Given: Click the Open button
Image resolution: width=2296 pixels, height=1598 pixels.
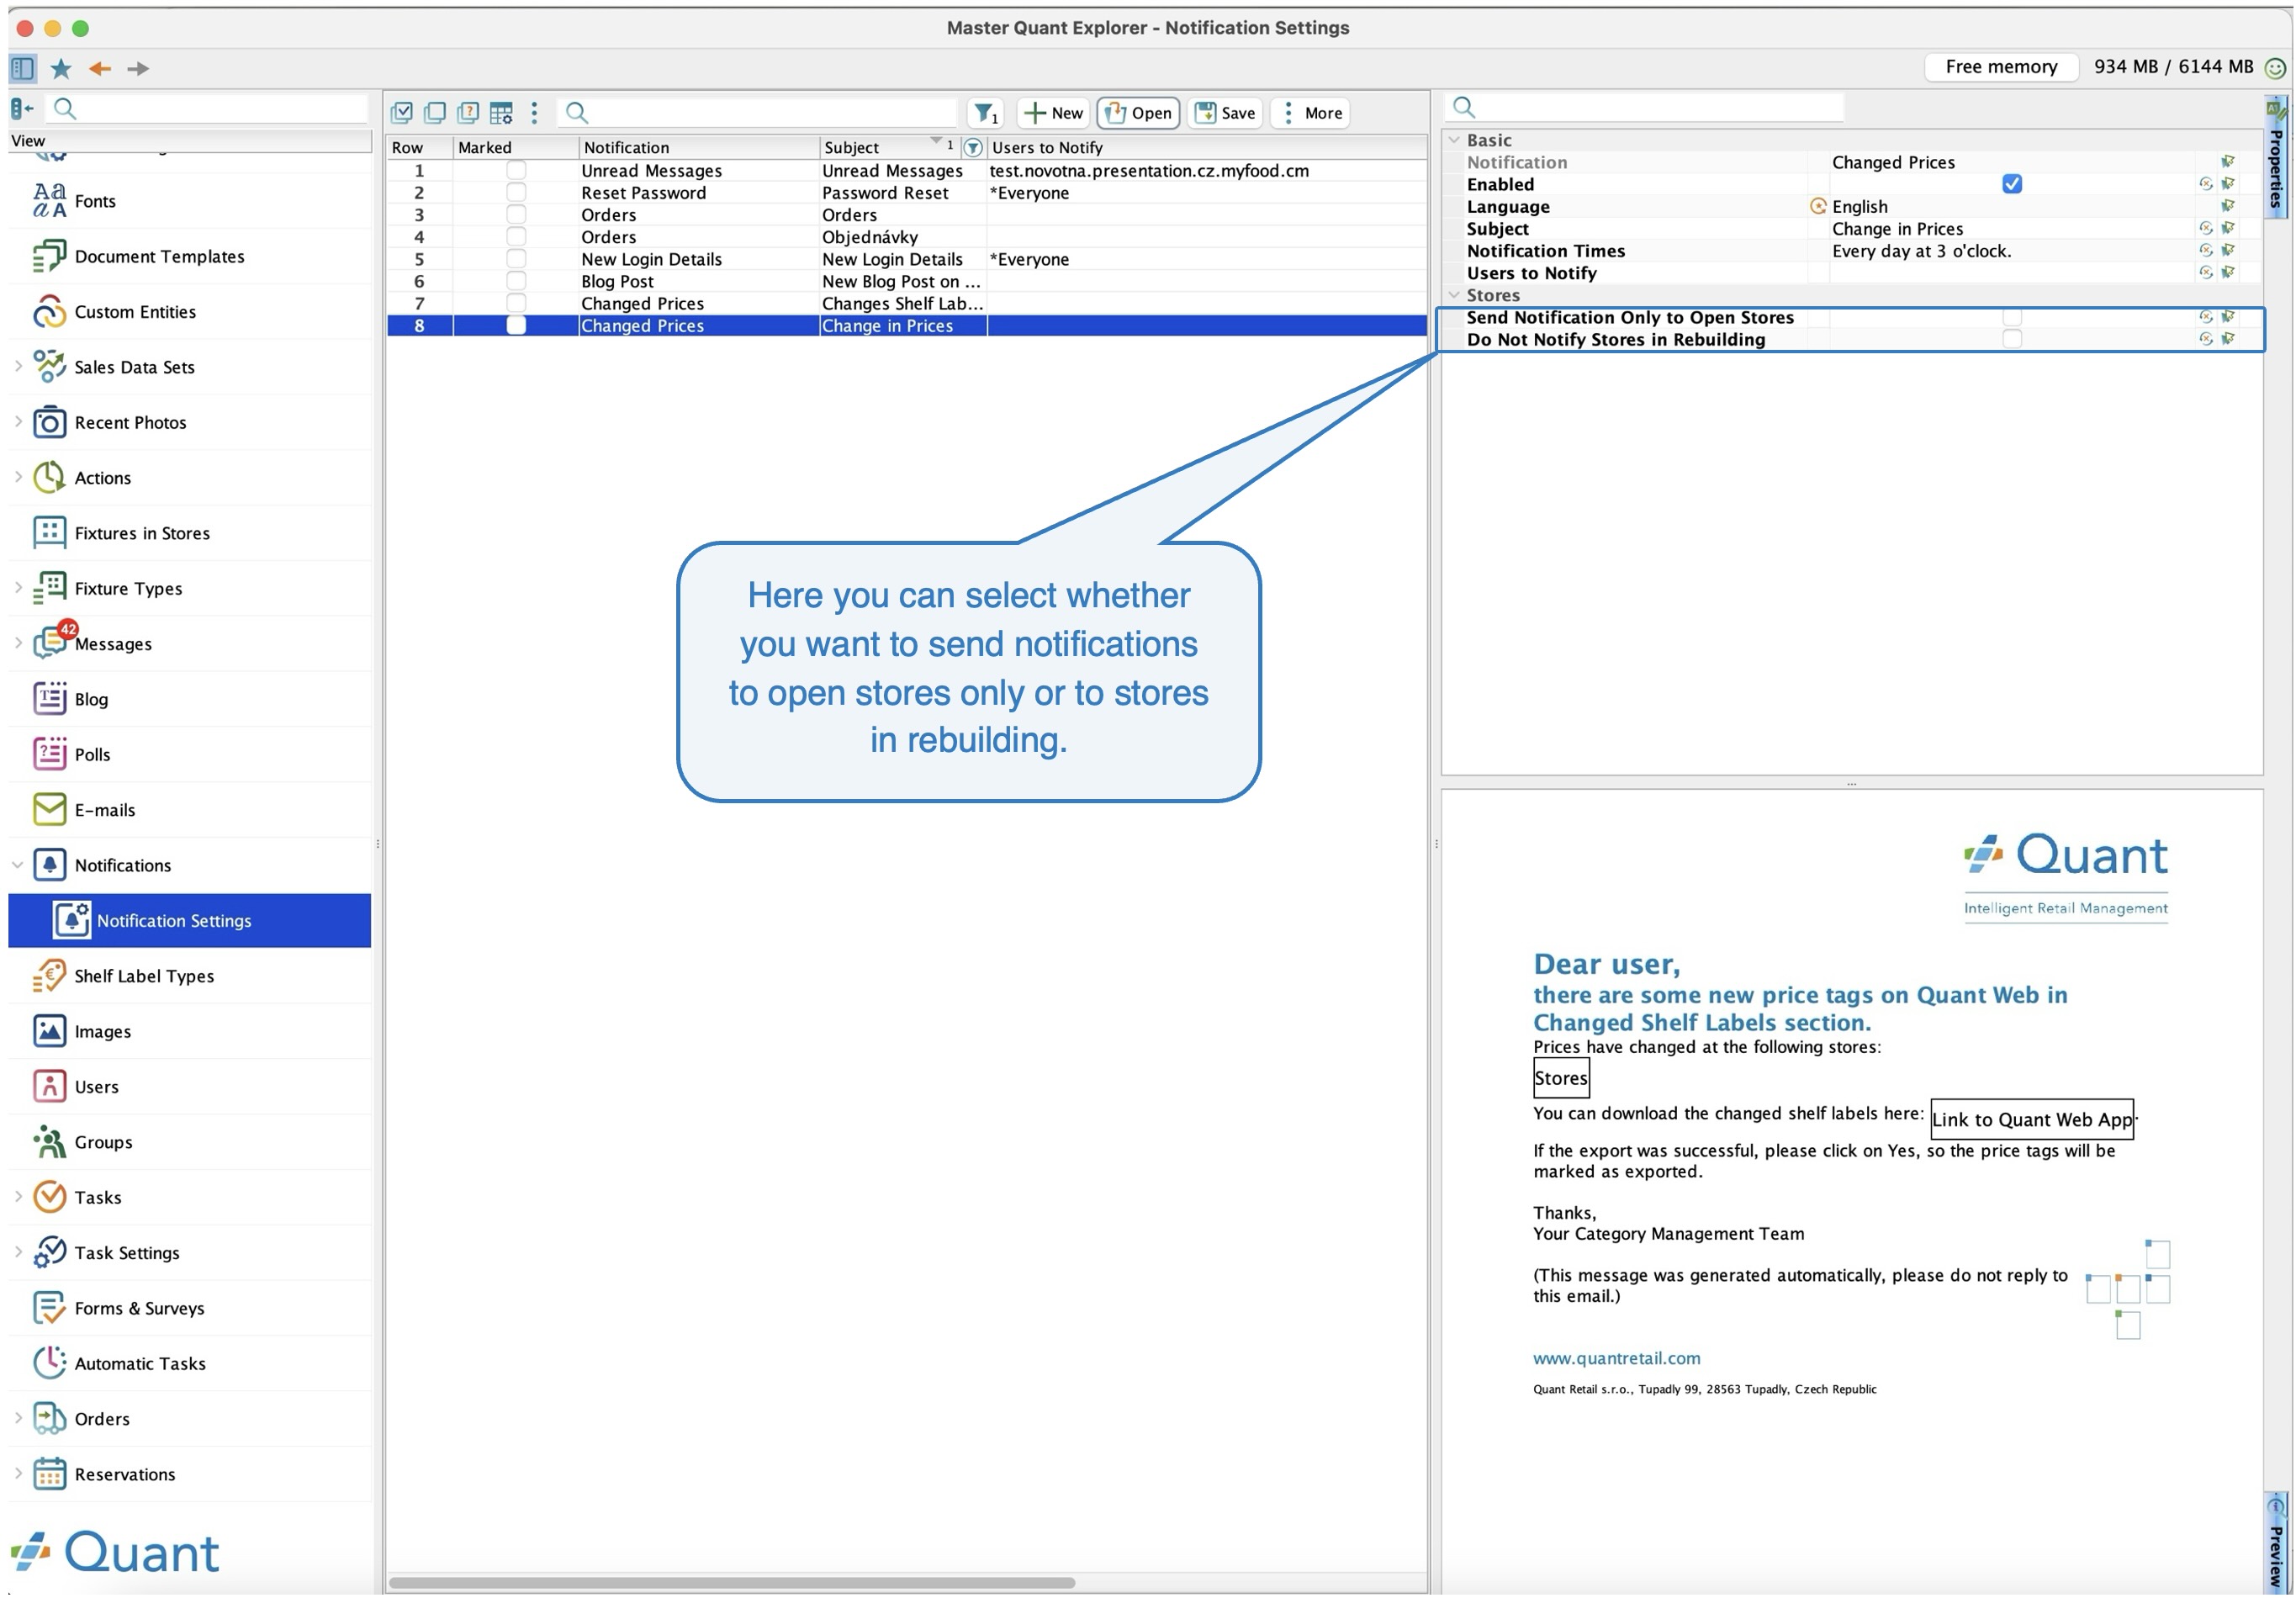Looking at the screenshot, I should click(x=1139, y=113).
